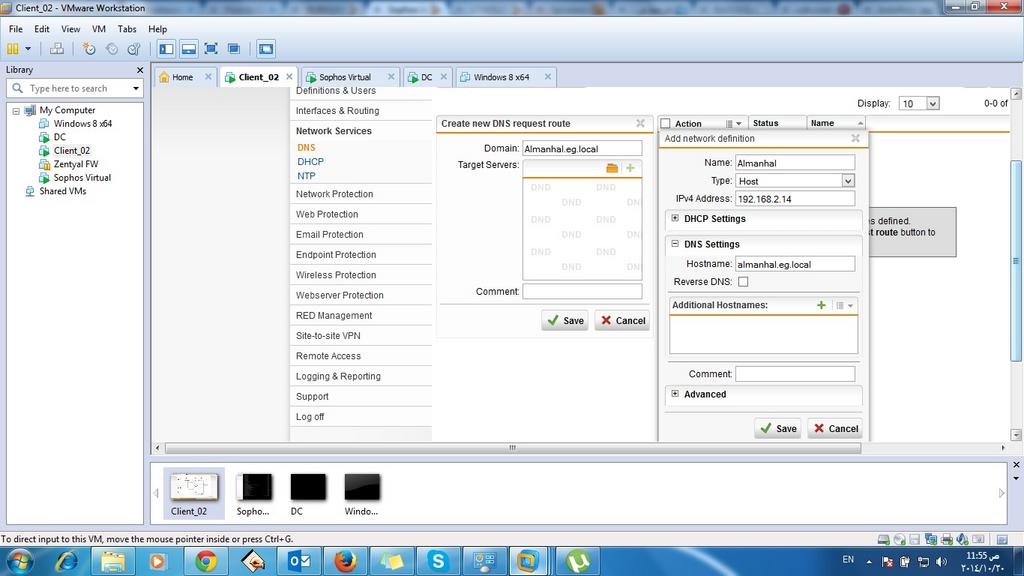Collapse the My Computer tree node
Screen dimensions: 1024x576
pyautogui.click(x=16, y=111)
